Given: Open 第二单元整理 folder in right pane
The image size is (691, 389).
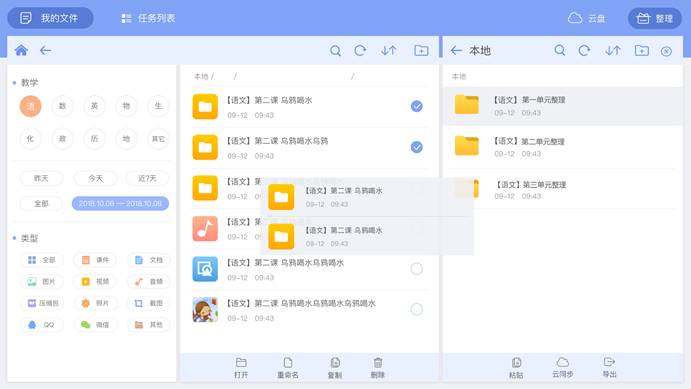Looking at the screenshot, I should [563, 147].
